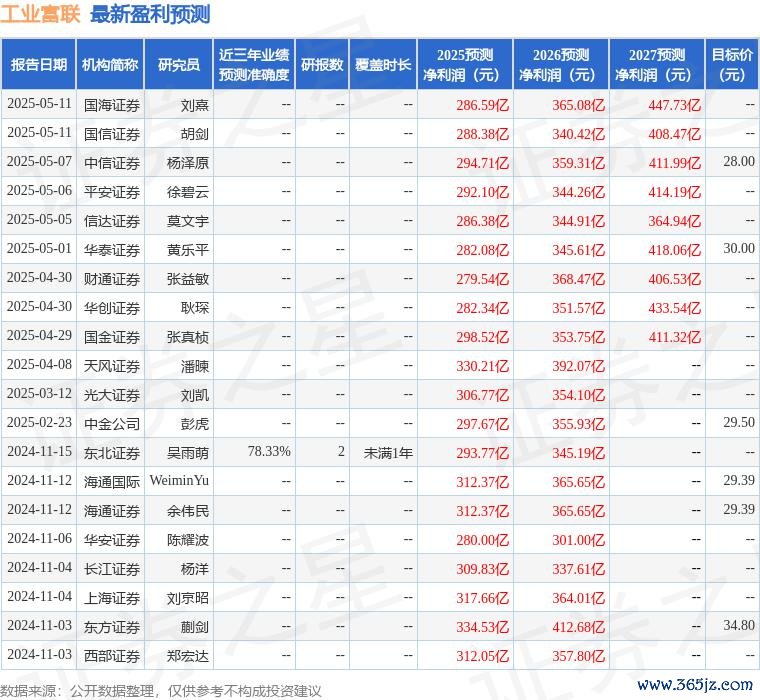Click researcher name 刘熹
The width and height of the screenshot is (760, 700).
(x=195, y=105)
